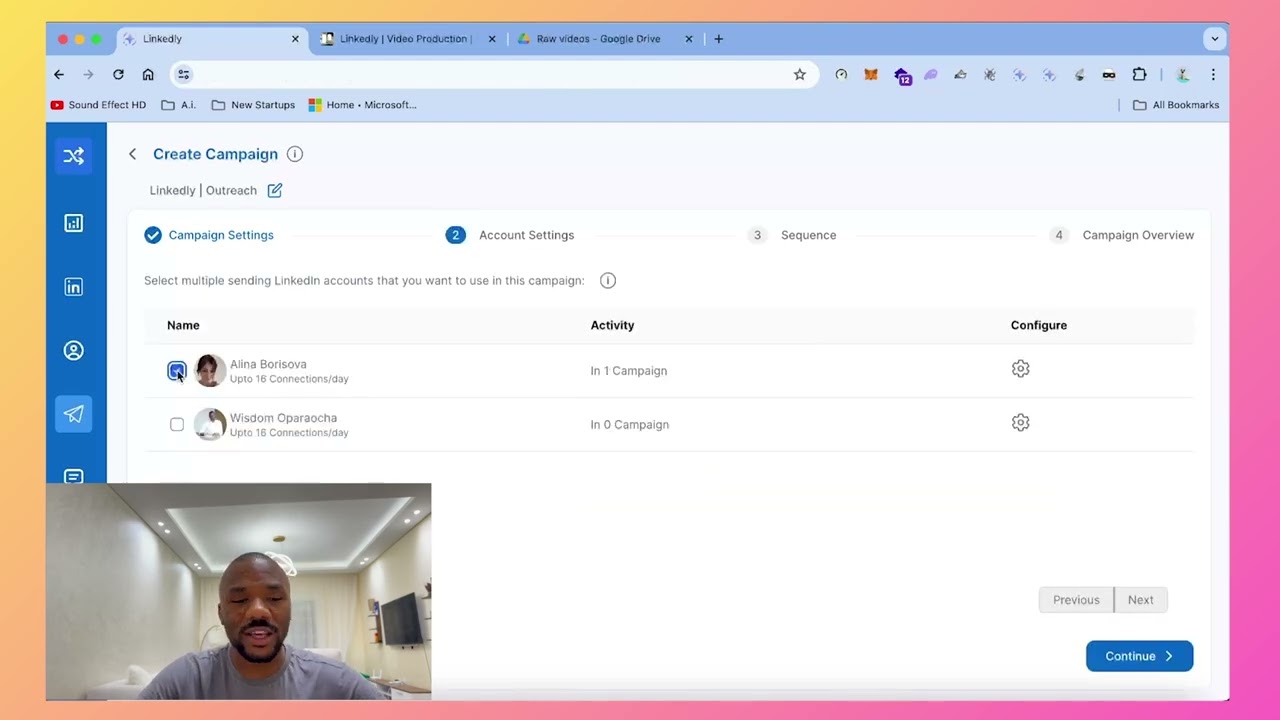Expand the tab search dropdown arrow

[x=1215, y=39]
